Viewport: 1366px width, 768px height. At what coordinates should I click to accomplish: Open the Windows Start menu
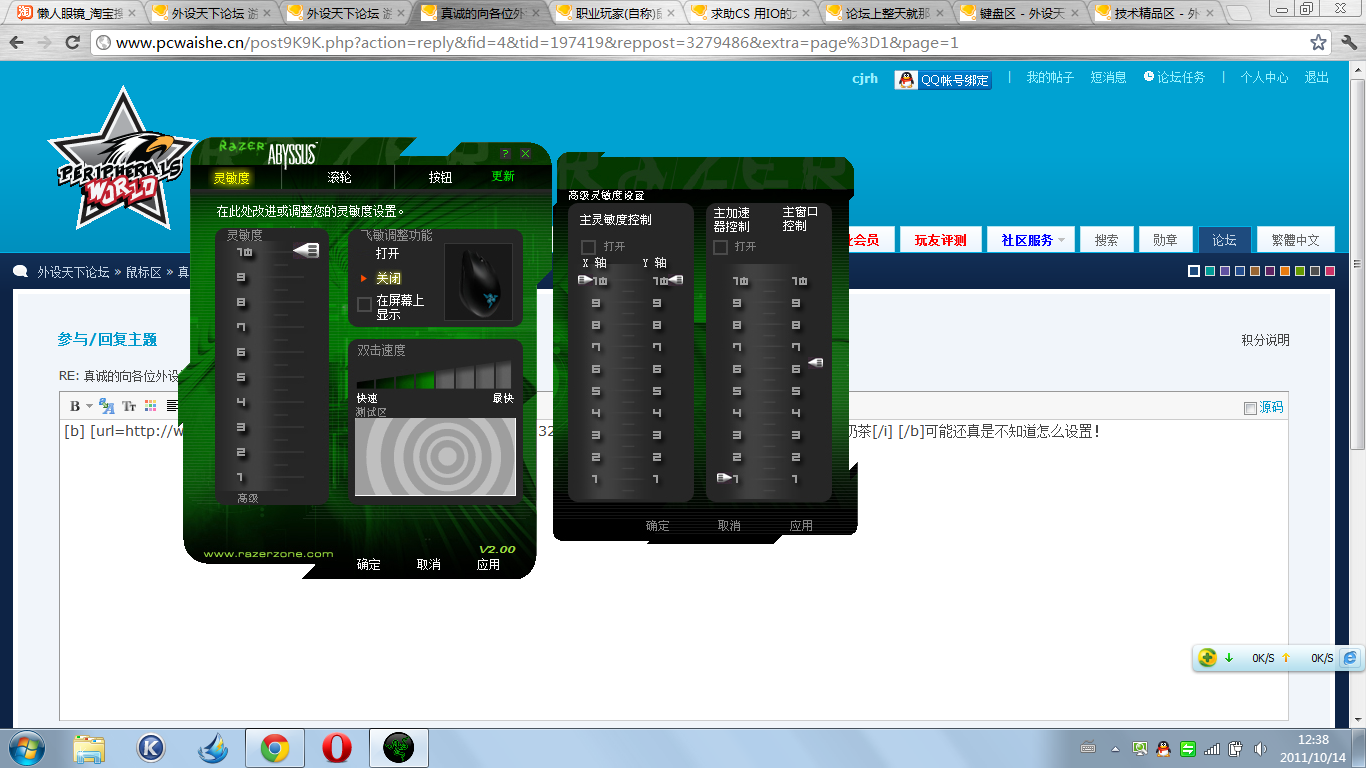pos(27,748)
